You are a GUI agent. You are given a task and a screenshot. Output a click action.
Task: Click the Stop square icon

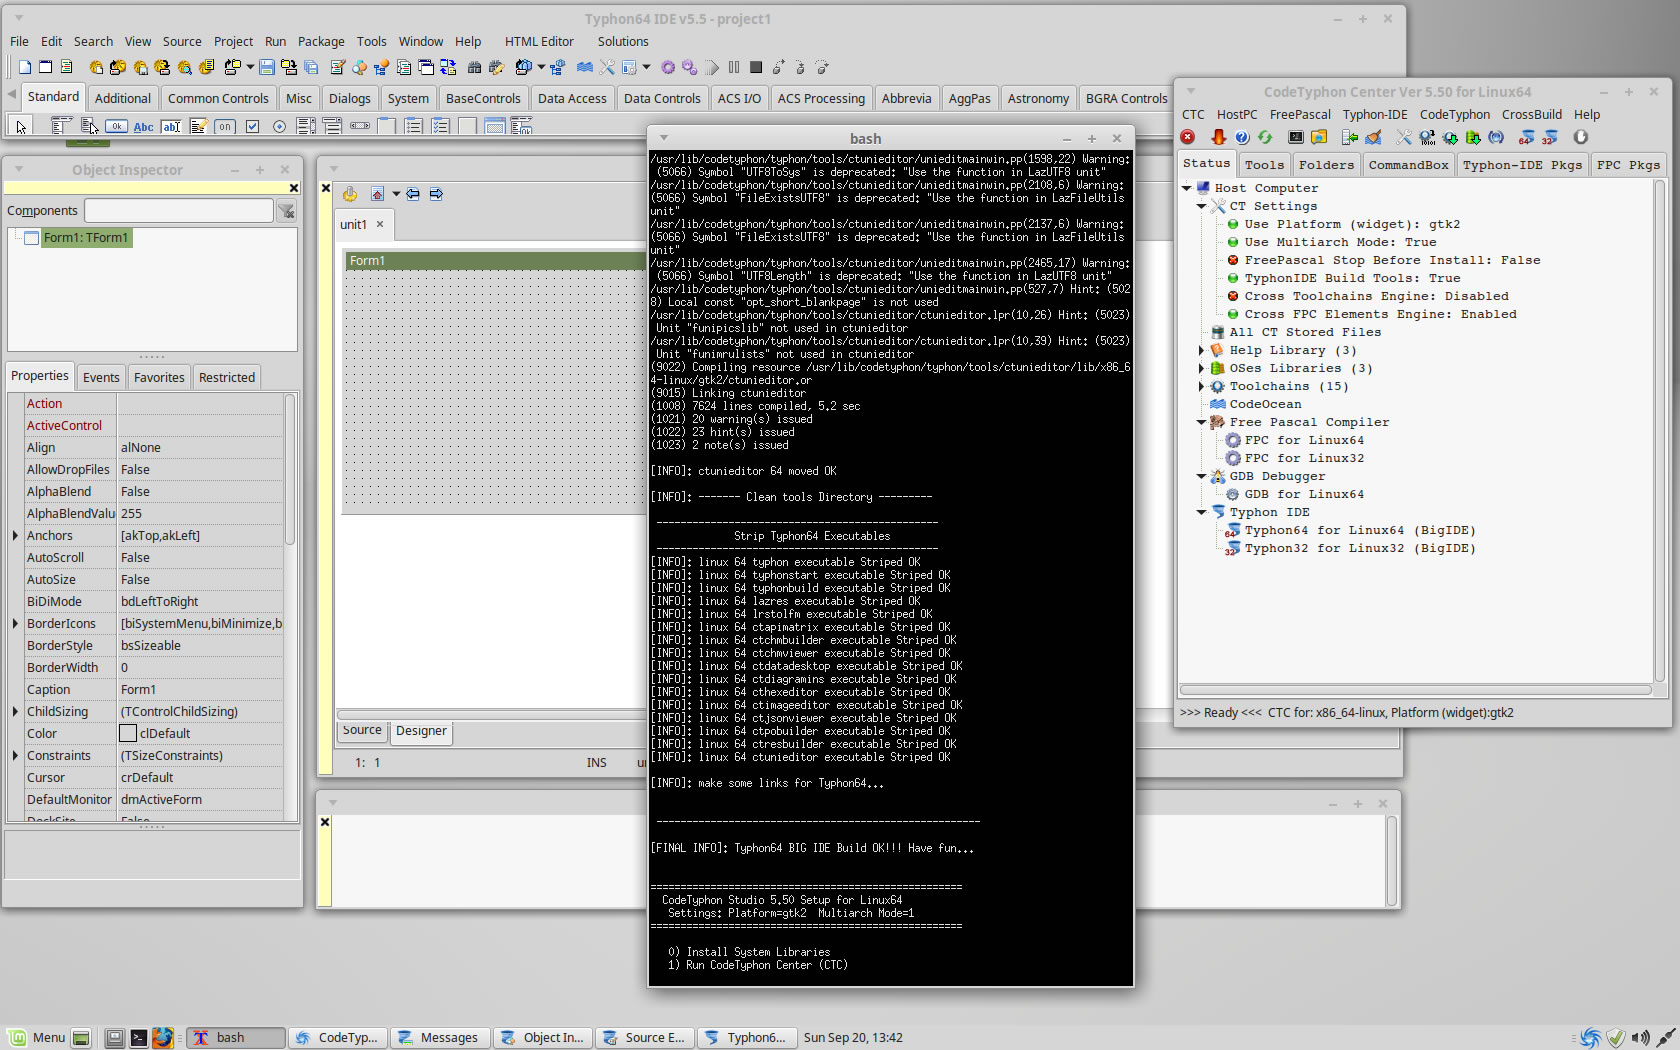pos(756,67)
